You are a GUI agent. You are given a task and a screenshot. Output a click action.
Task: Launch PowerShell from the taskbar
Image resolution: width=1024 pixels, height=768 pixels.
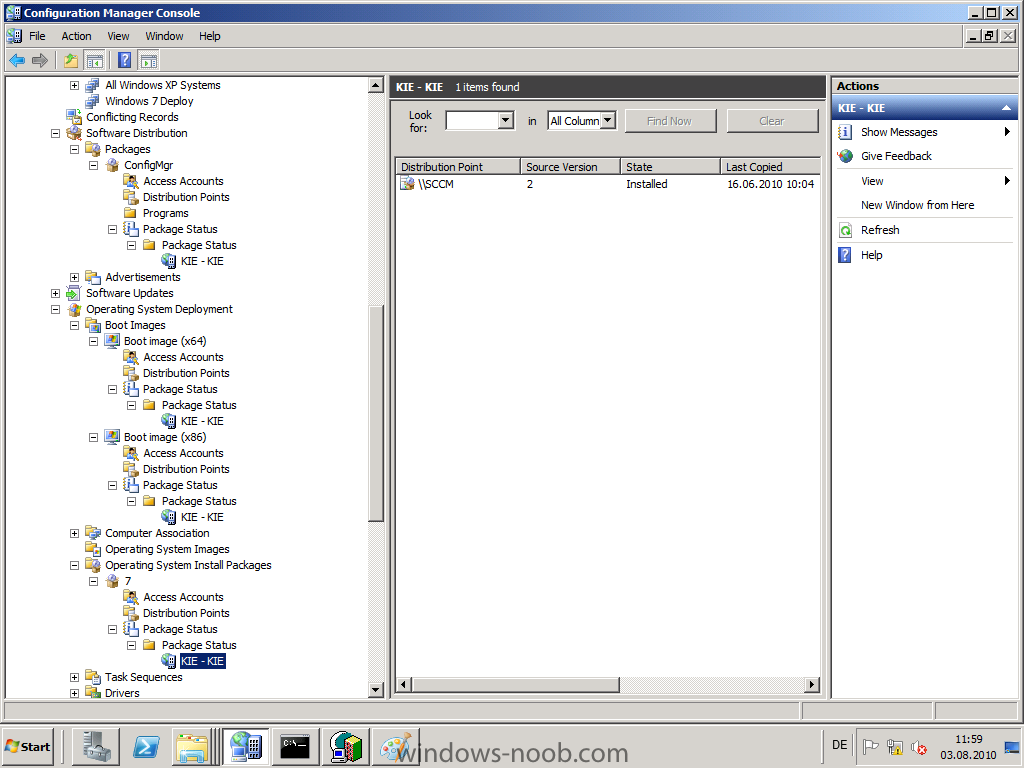tap(146, 746)
